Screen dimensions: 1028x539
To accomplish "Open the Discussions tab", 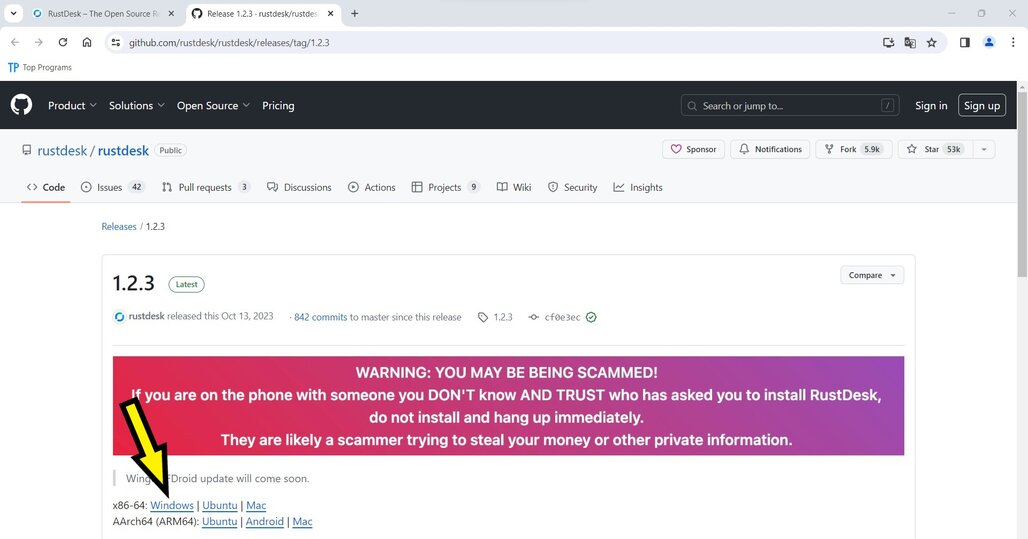I will point(299,188).
